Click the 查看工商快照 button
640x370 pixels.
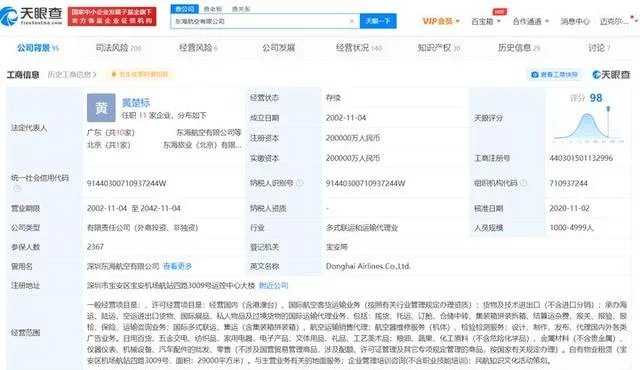(555, 75)
